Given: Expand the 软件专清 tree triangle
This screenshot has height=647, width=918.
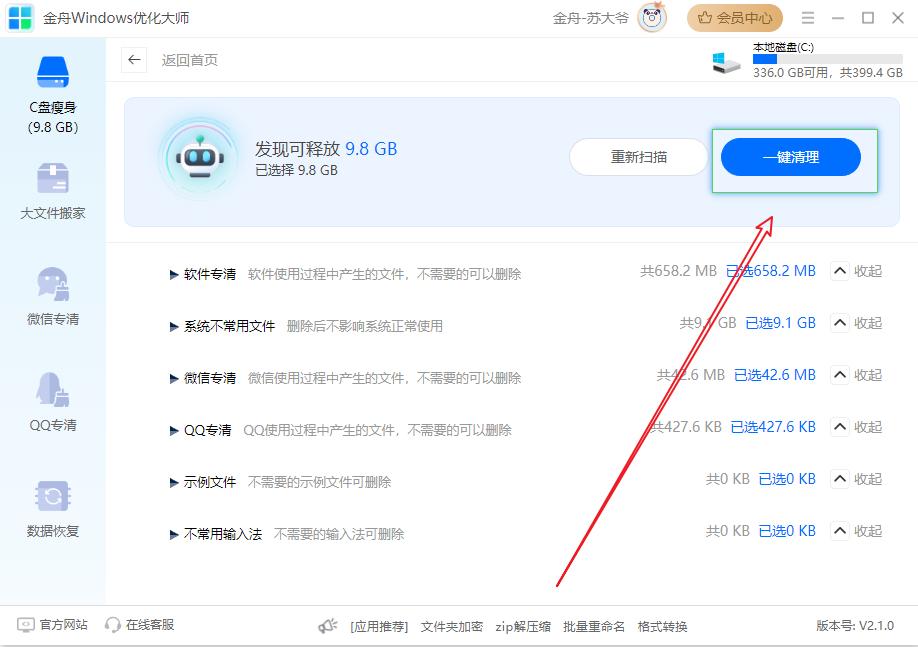Looking at the screenshot, I should (174, 274).
